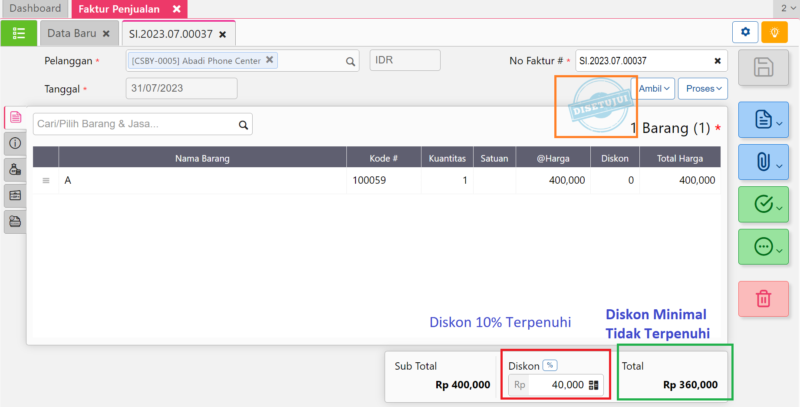Click the green list view icon

click(19, 33)
